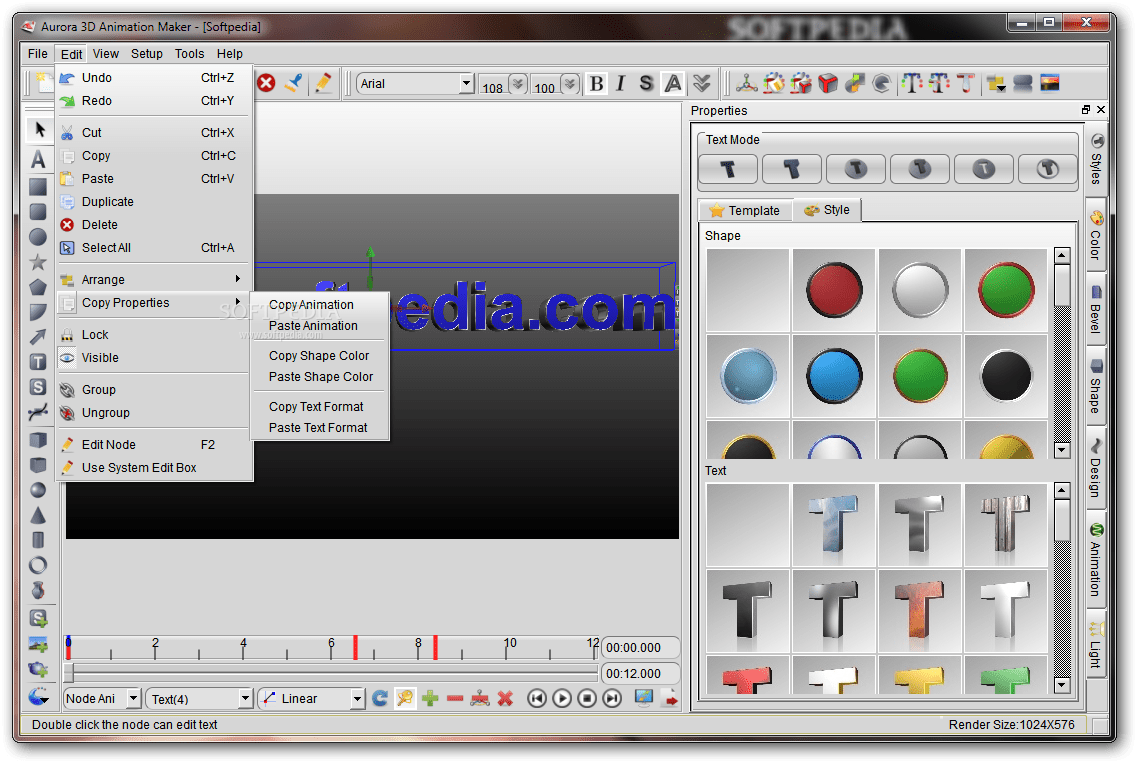Select the arrow pointer tool

coord(38,131)
